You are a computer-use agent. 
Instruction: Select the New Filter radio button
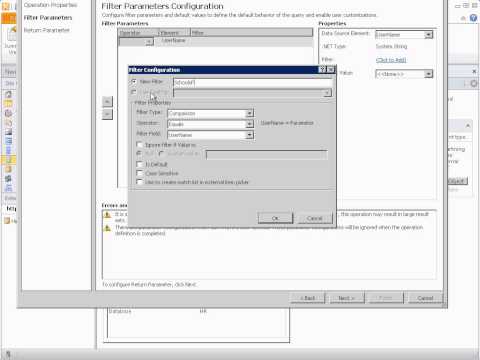pos(134,81)
